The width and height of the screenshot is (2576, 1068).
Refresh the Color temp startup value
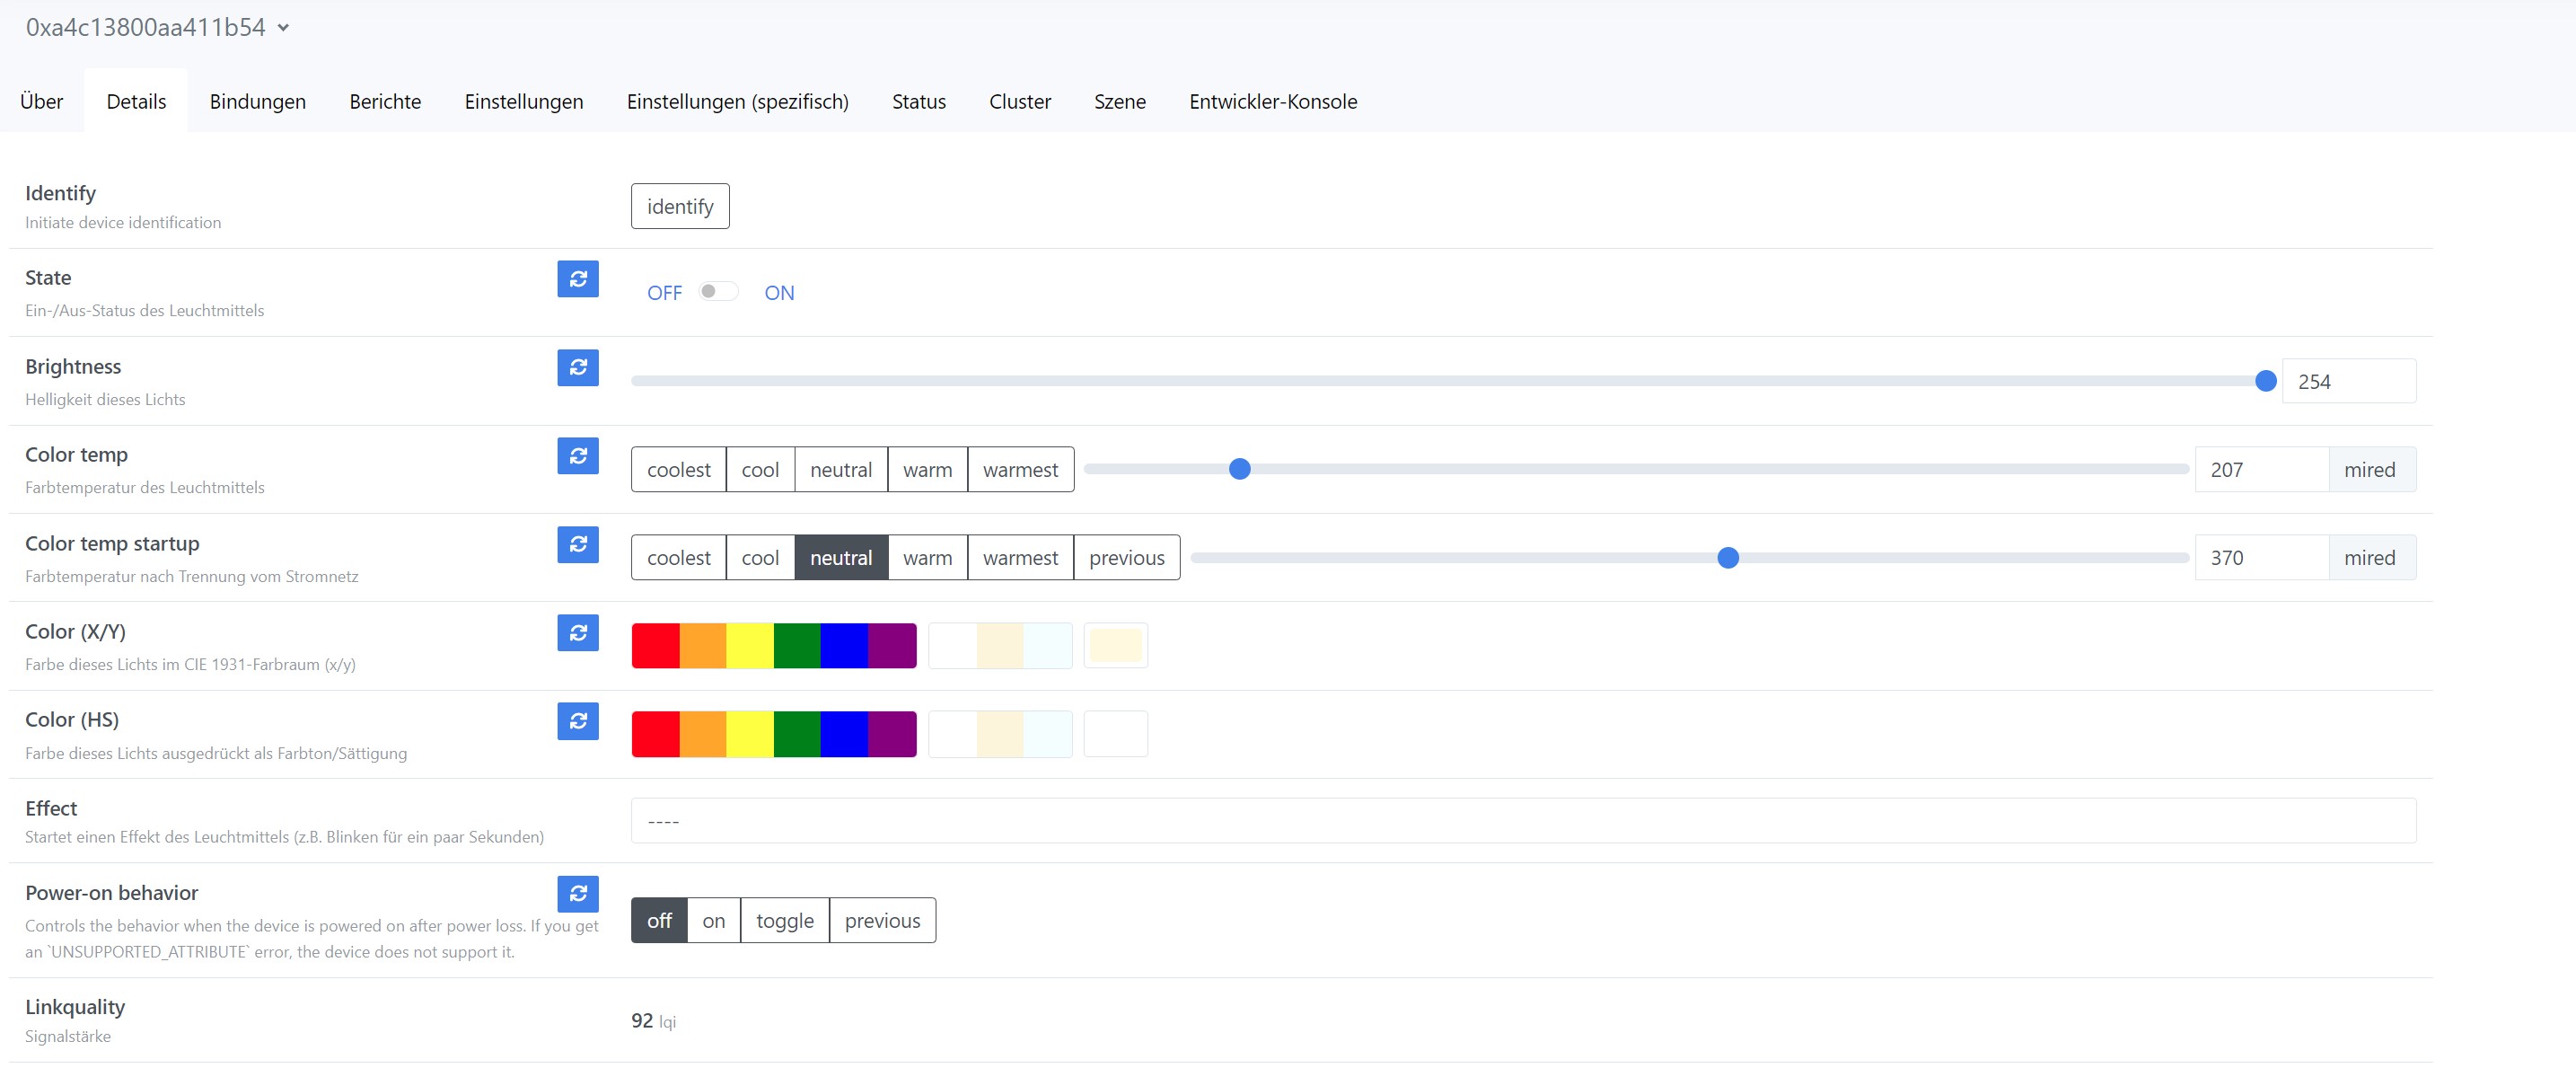tap(578, 544)
